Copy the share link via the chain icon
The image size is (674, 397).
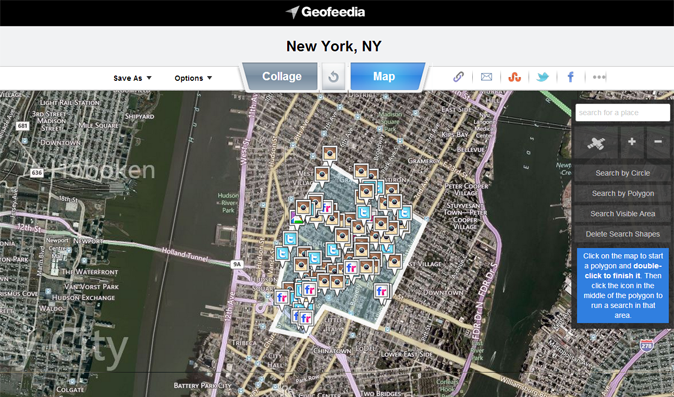[x=458, y=77]
